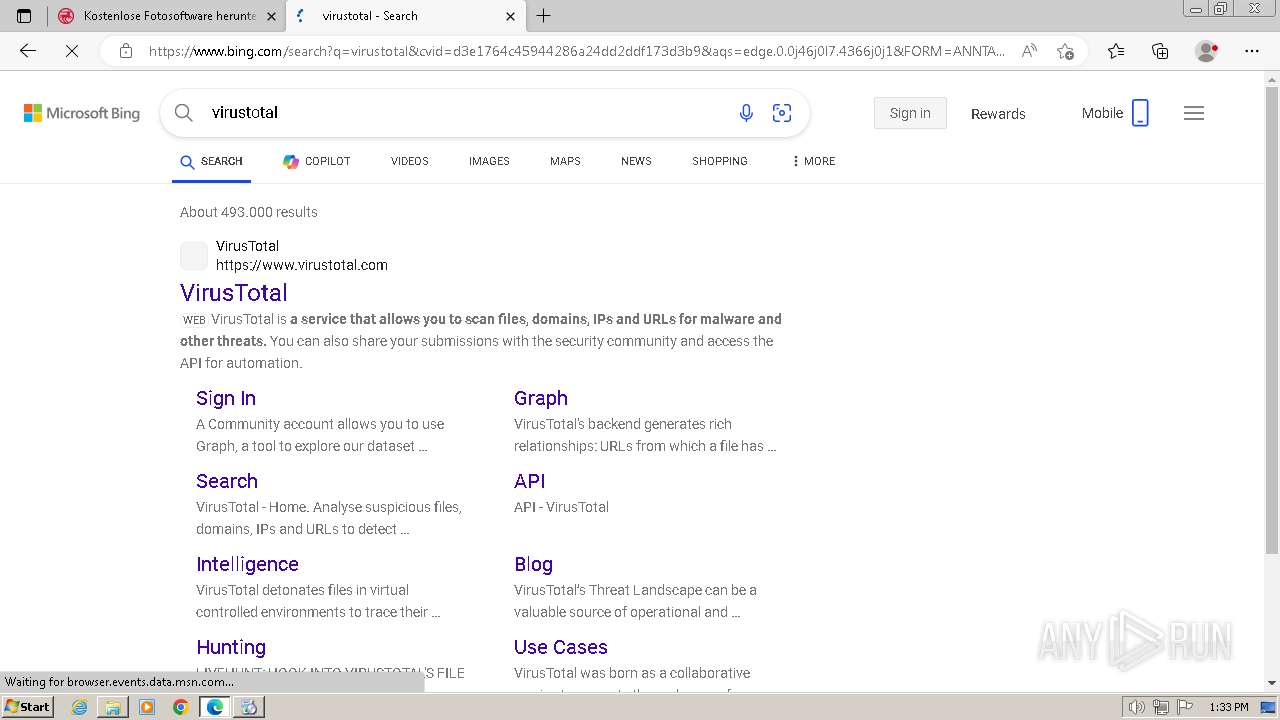Select the SEARCH tab
1280x720 pixels.
coord(211,161)
